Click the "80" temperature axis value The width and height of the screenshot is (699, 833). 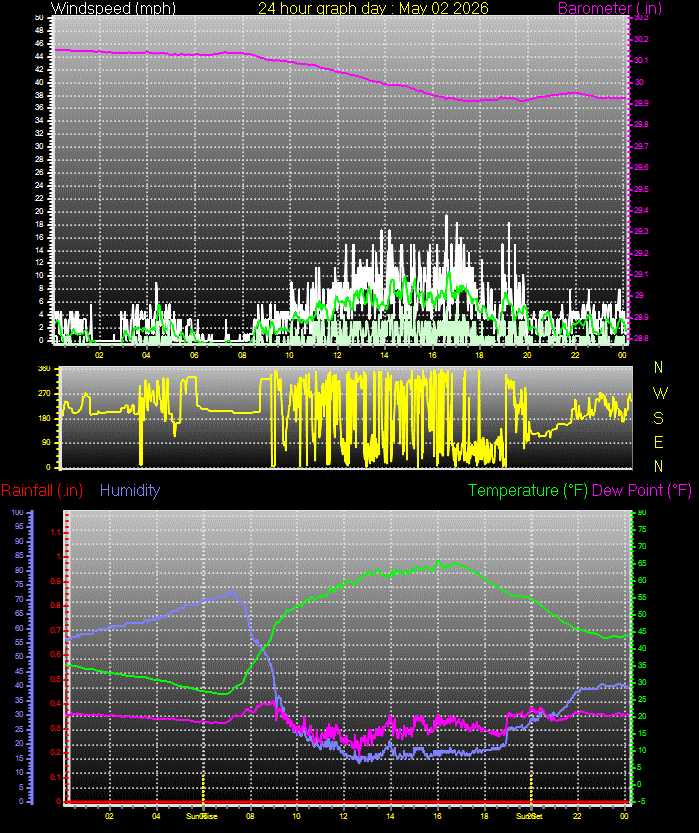[642, 513]
